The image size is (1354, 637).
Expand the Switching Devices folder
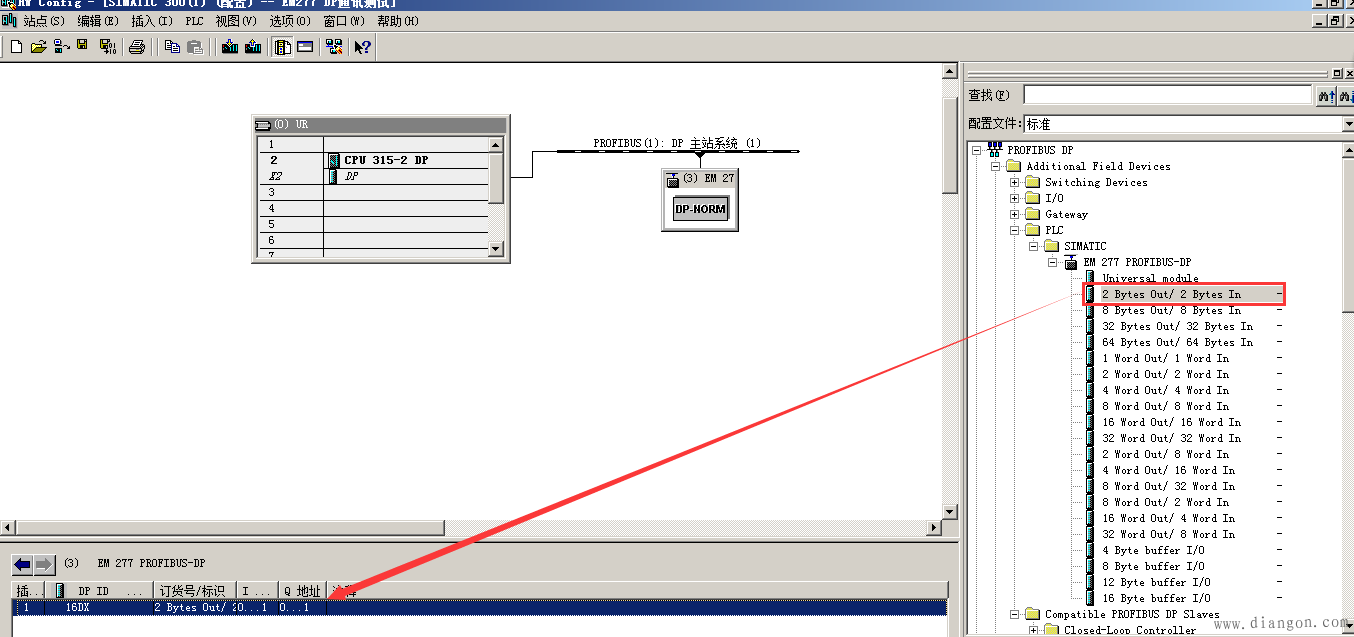(1015, 182)
